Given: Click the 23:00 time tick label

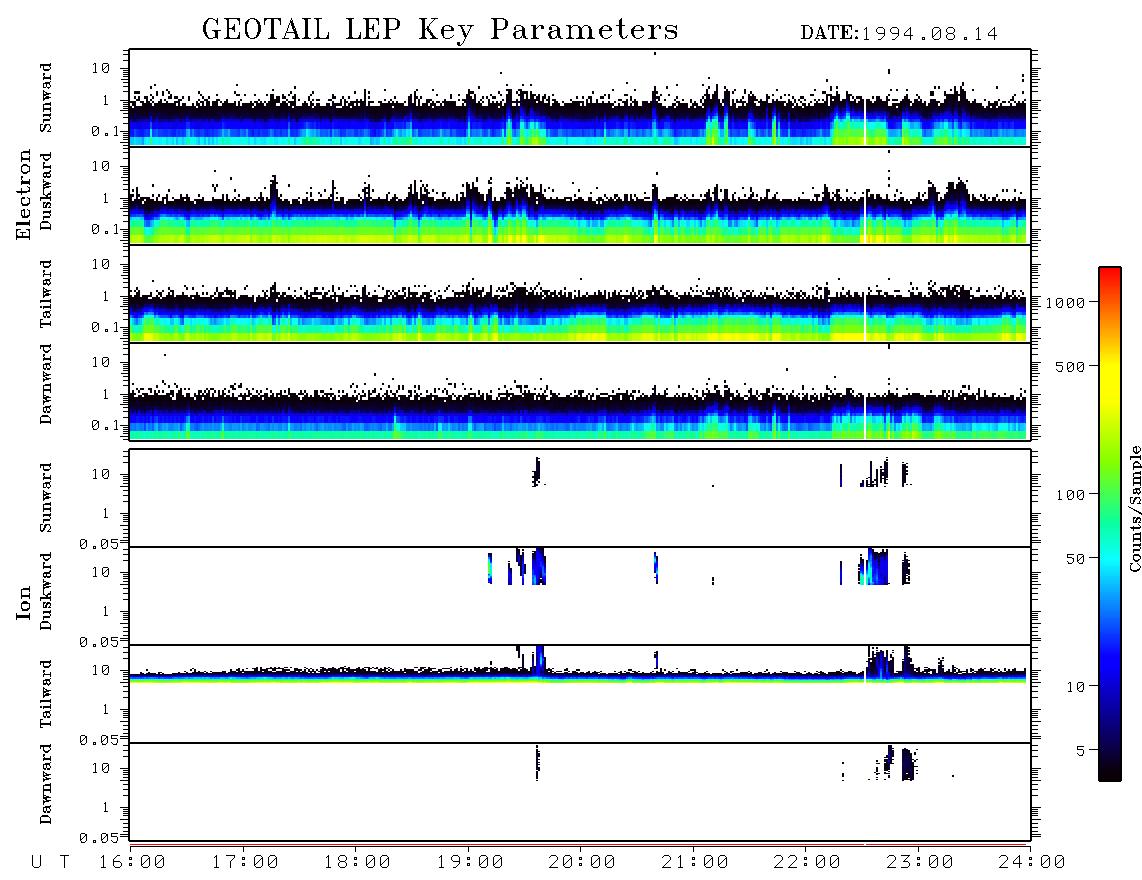Looking at the screenshot, I should [x=919, y=862].
